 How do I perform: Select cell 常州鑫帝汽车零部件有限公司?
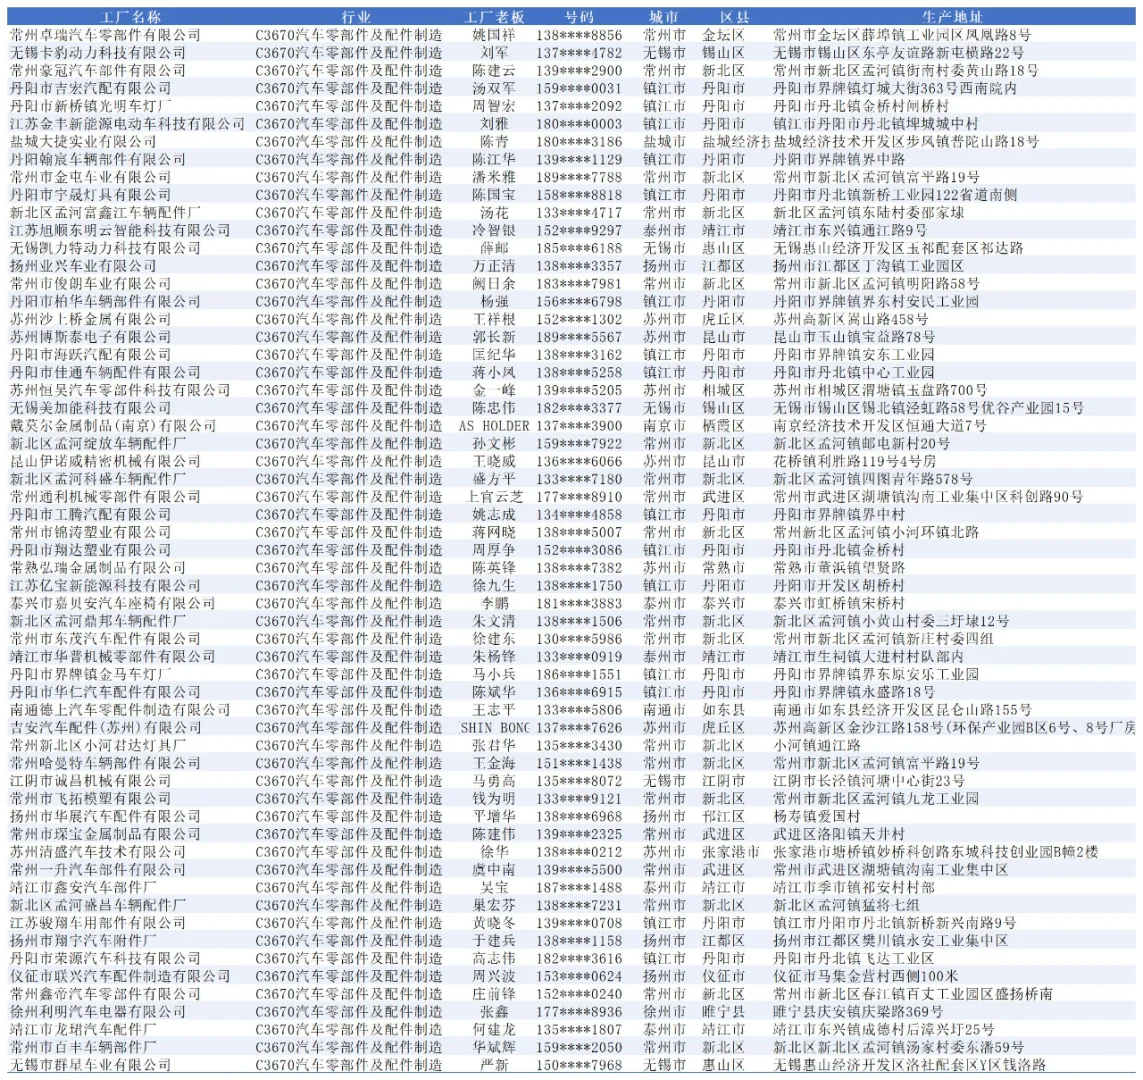[x=105, y=994]
